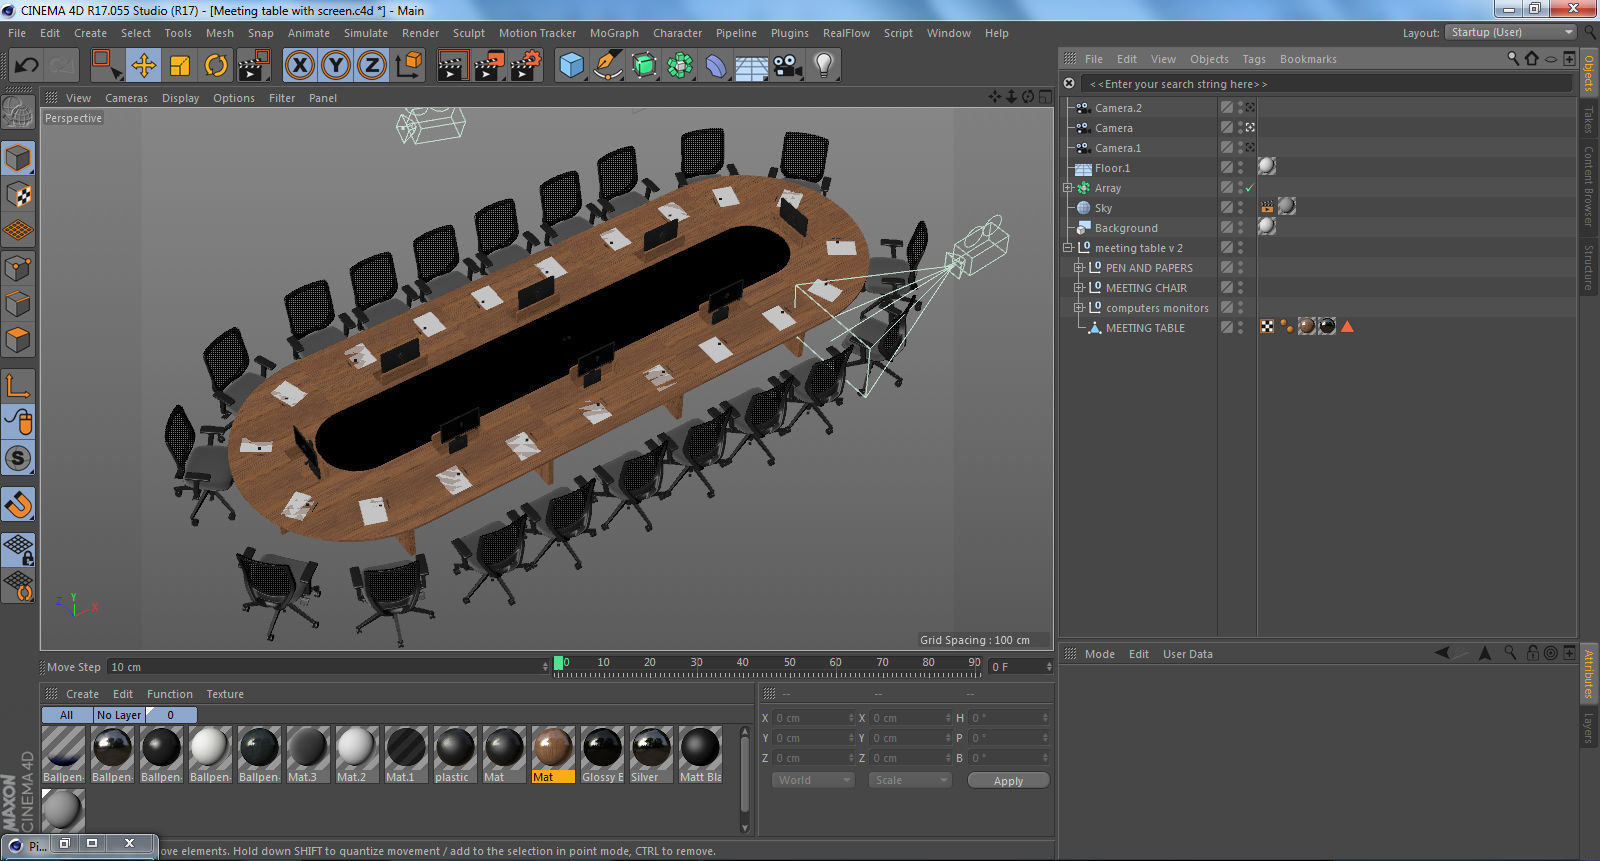Click the Locked Workplane icon

pyautogui.click(x=18, y=549)
